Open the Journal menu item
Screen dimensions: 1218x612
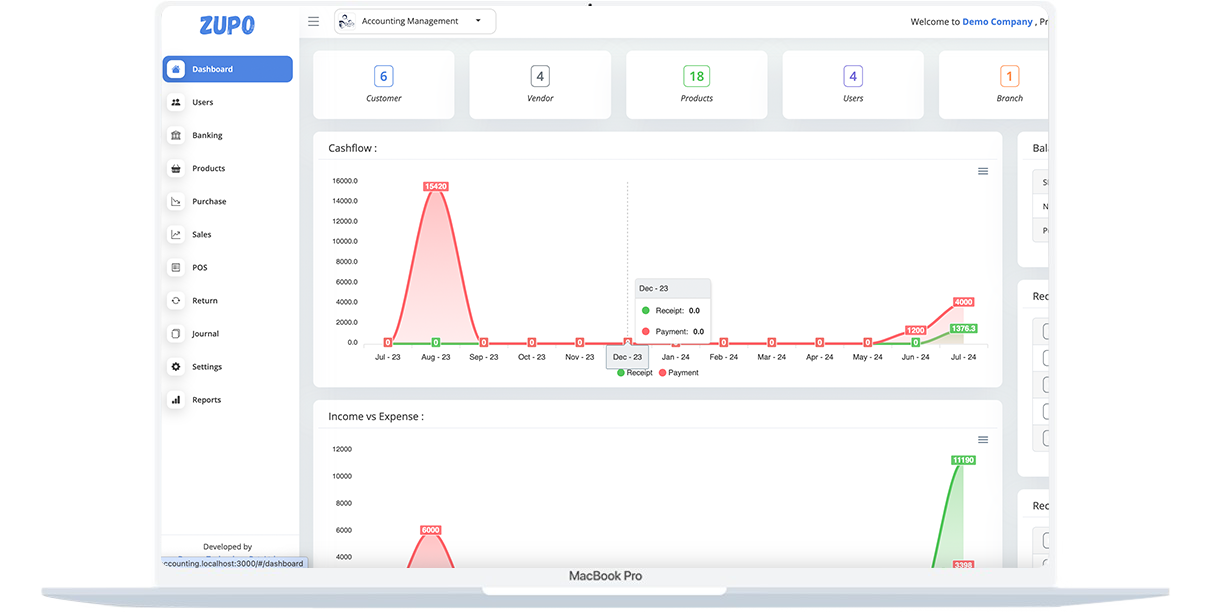205,334
